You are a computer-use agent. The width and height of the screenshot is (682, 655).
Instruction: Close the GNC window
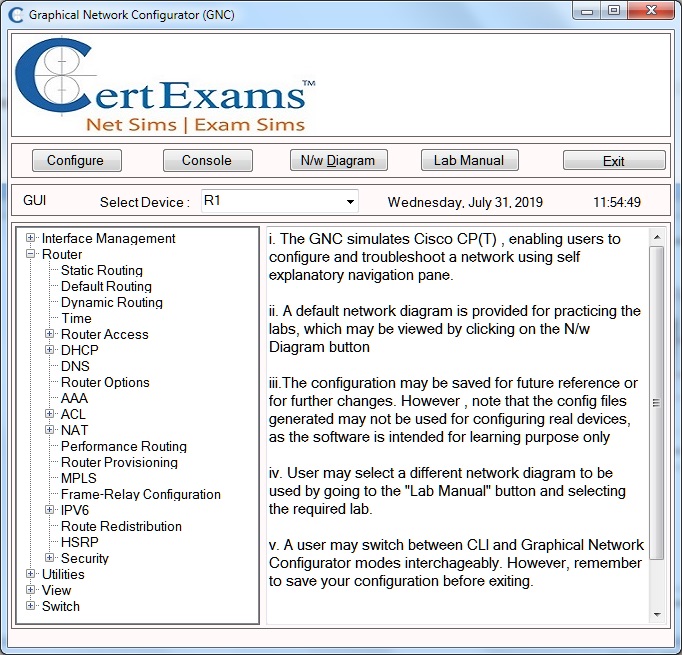click(651, 10)
